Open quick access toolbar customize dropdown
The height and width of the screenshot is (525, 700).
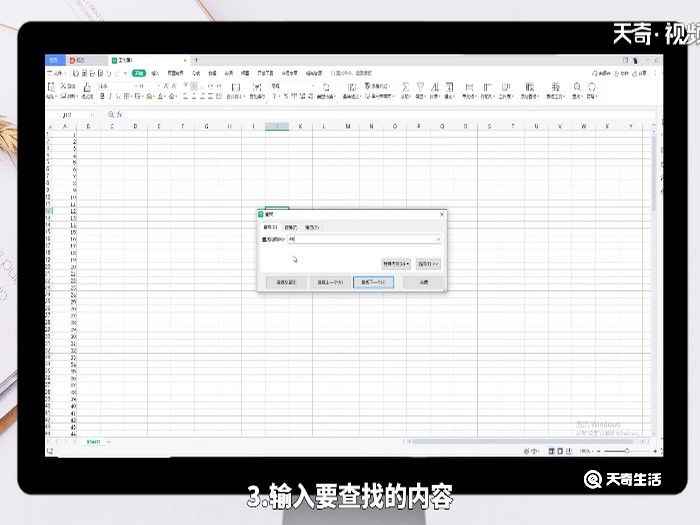click(125, 73)
